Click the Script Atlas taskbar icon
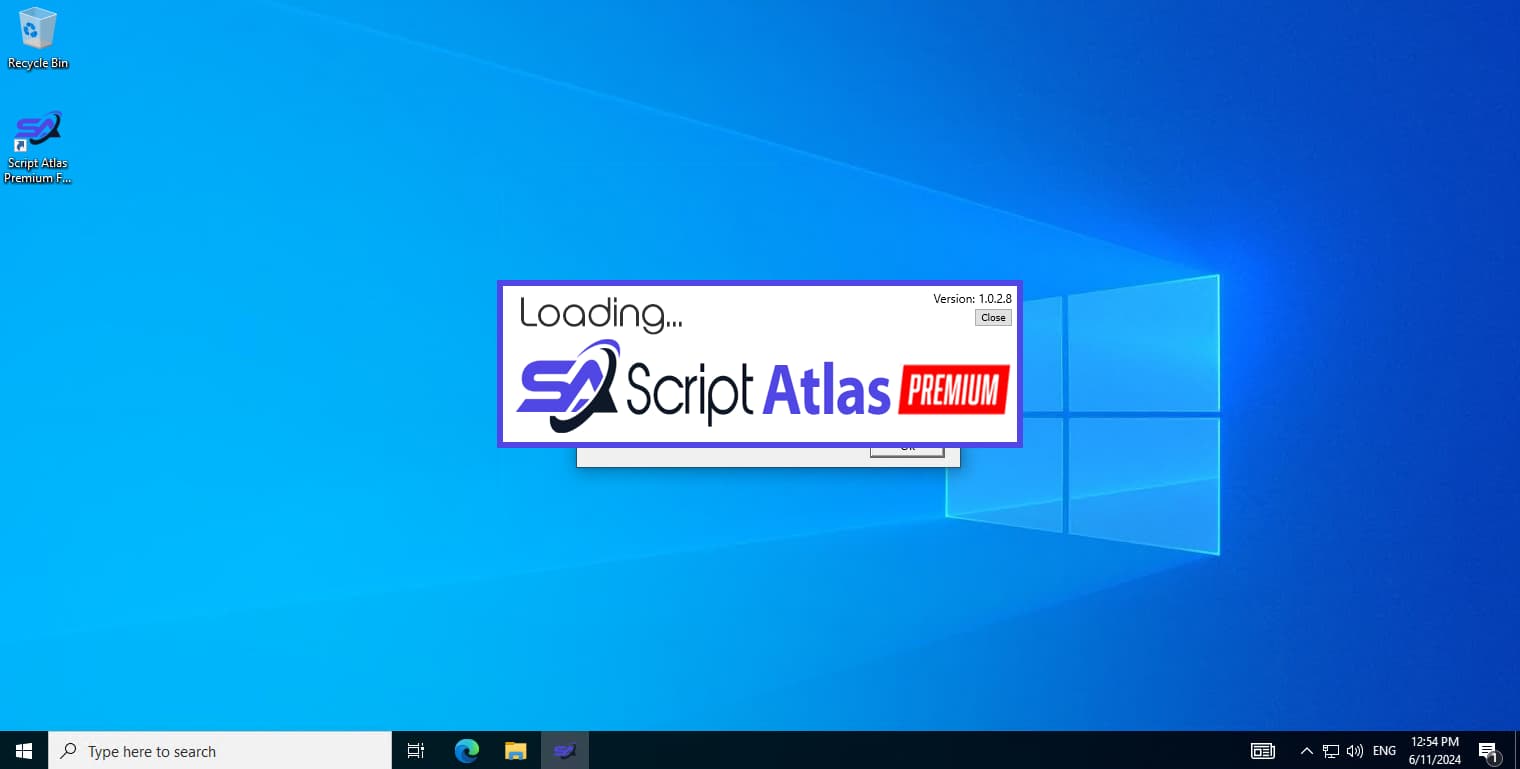Image resolution: width=1520 pixels, height=769 pixels. point(565,750)
